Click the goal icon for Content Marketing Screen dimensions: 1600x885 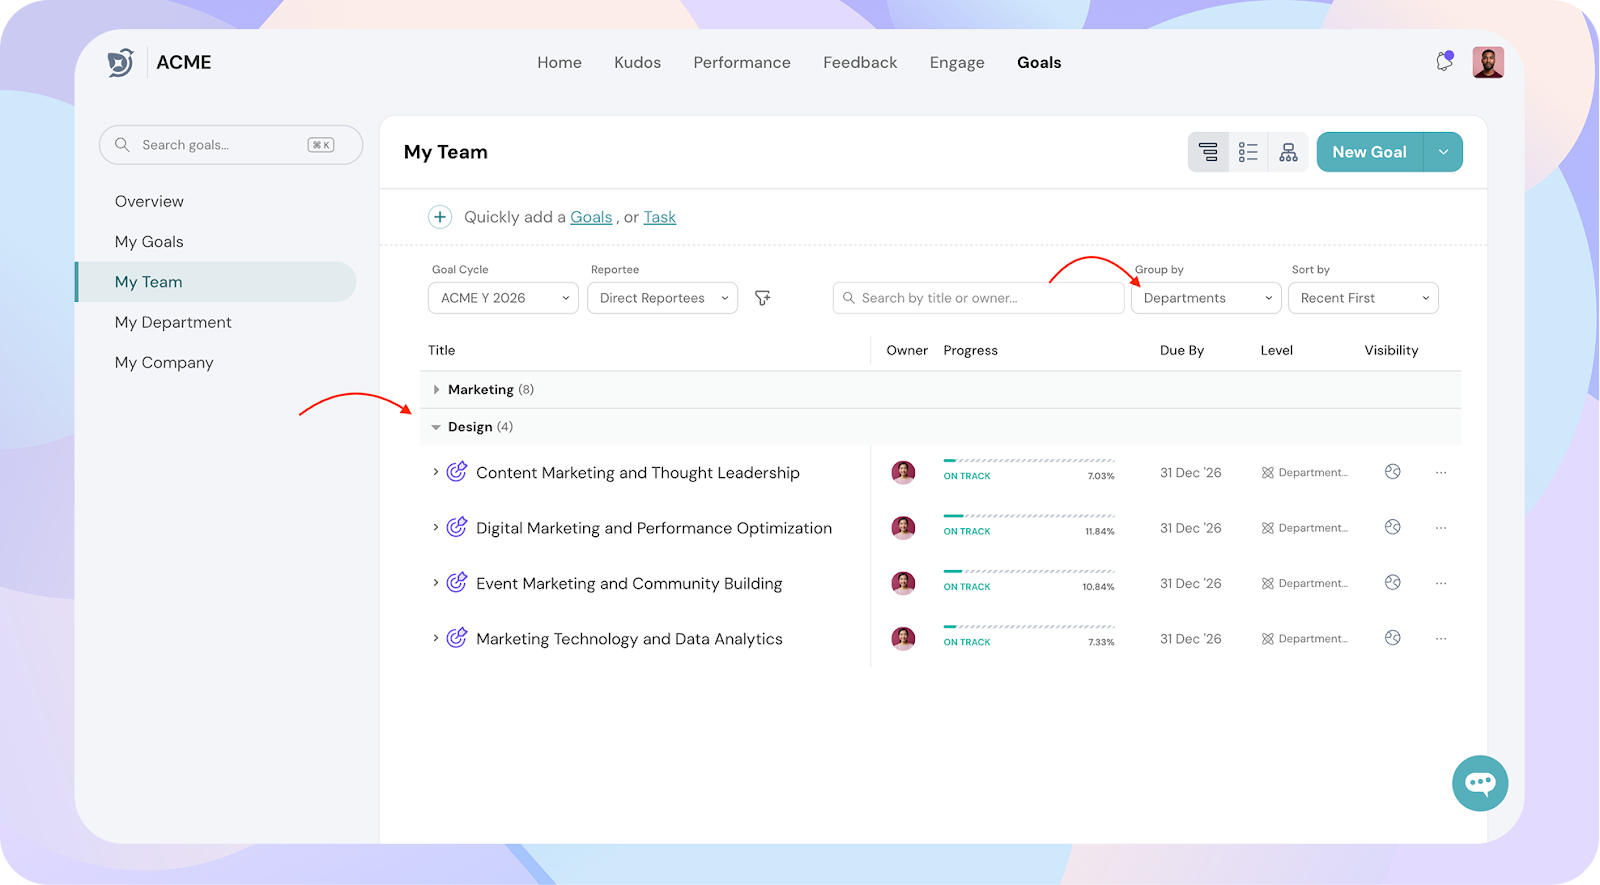coord(457,472)
